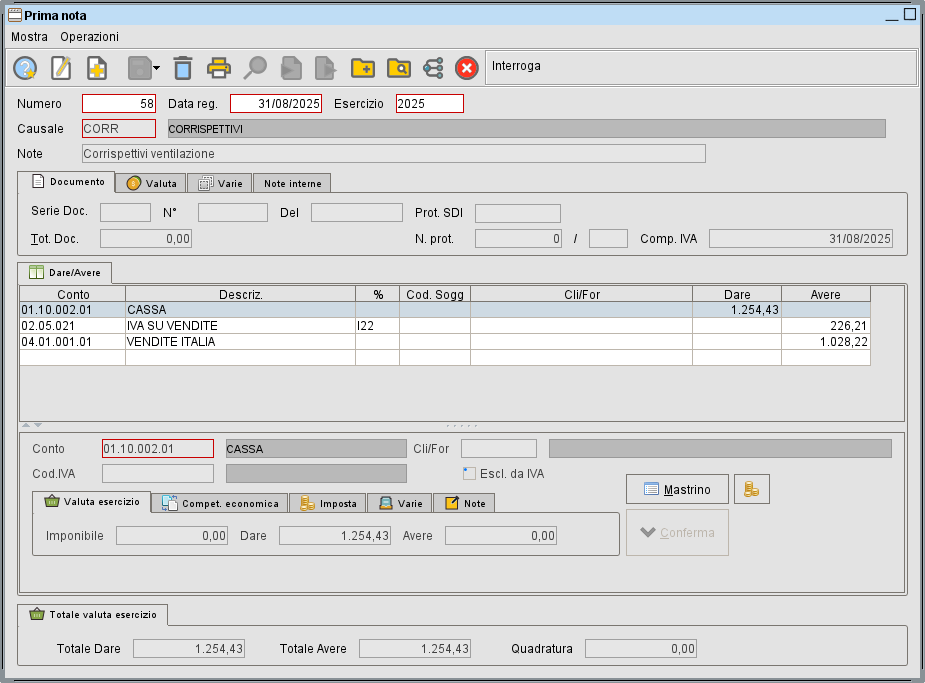Print the prima nota with the printer icon
Image resolution: width=925 pixels, height=683 pixels.
click(x=219, y=68)
